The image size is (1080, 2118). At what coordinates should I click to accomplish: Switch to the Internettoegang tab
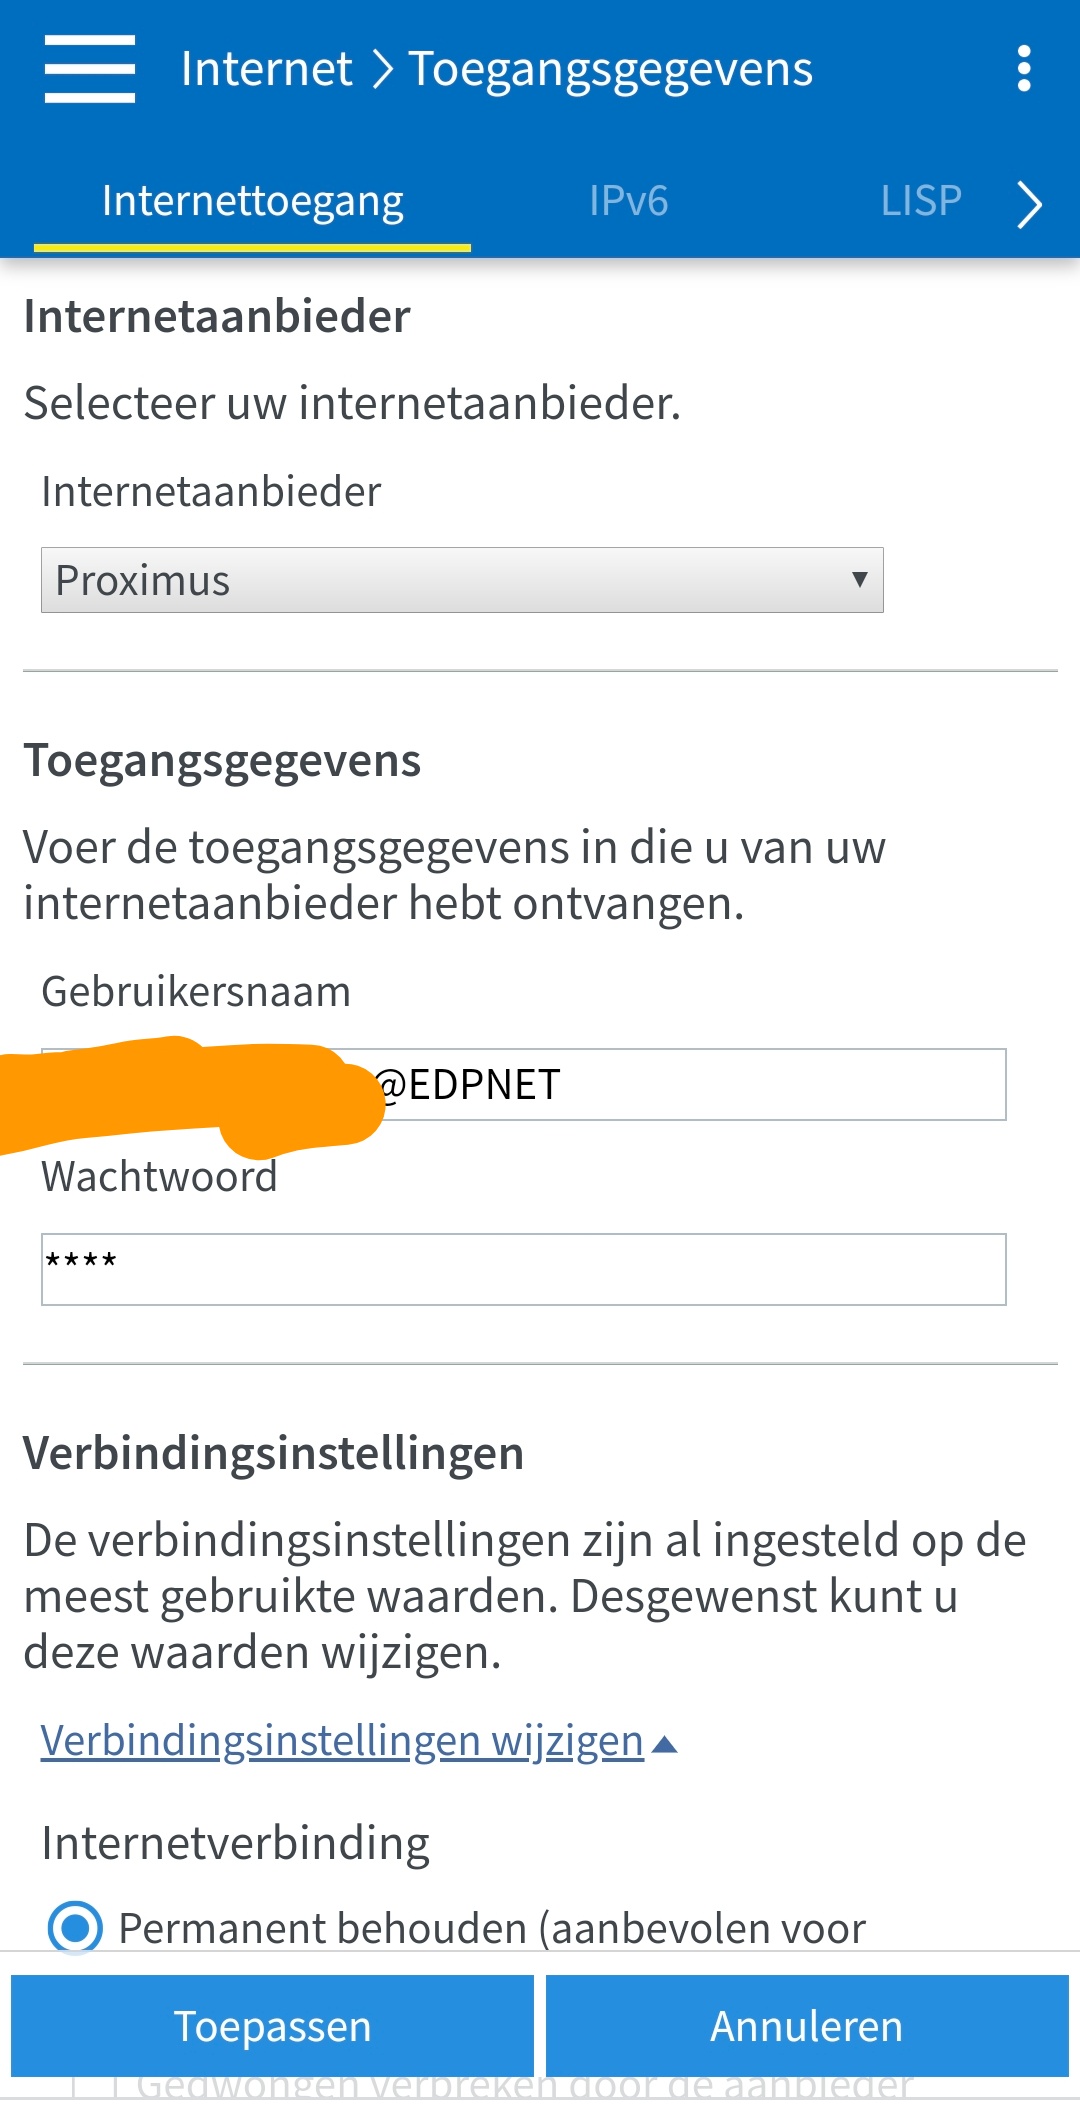coord(252,201)
